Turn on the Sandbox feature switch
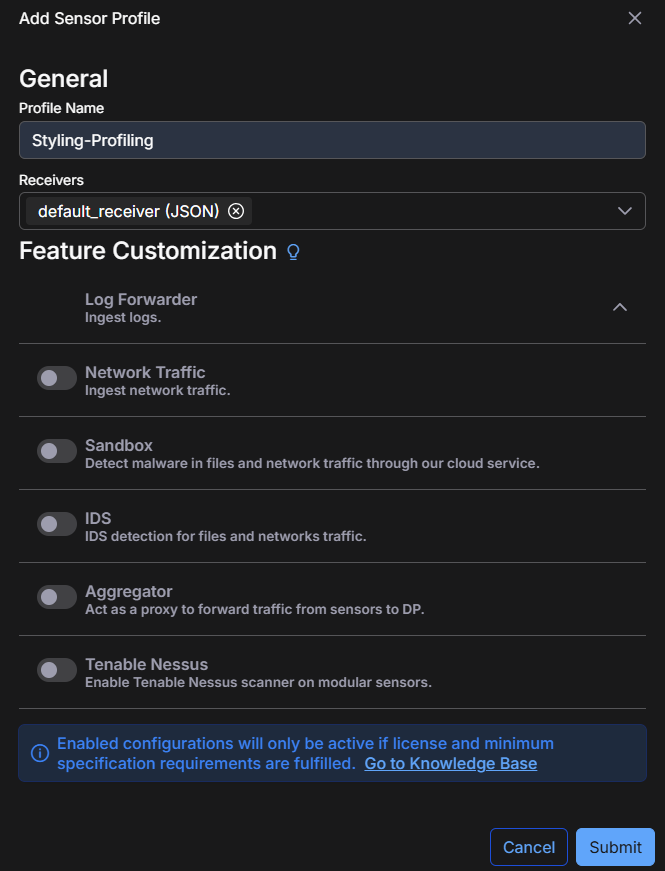665x871 pixels. pos(57,451)
